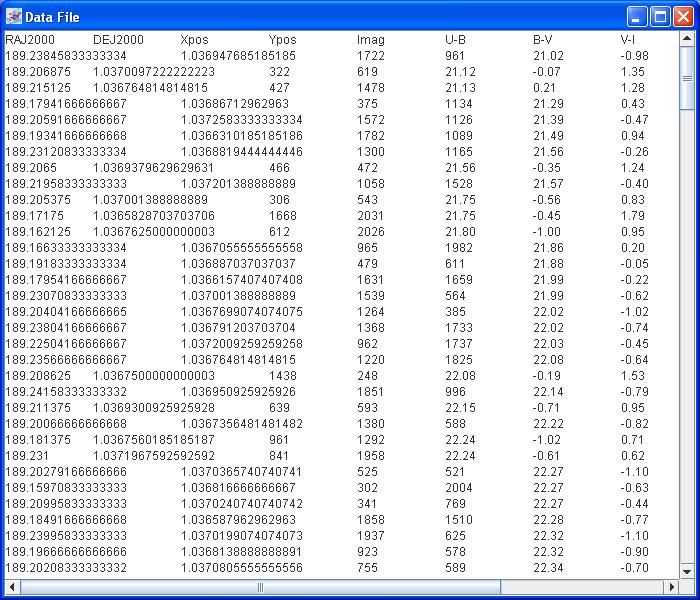The width and height of the screenshot is (700, 600).
Task: Click the horizontal scrollbar thumb
Action: (x=260, y=587)
